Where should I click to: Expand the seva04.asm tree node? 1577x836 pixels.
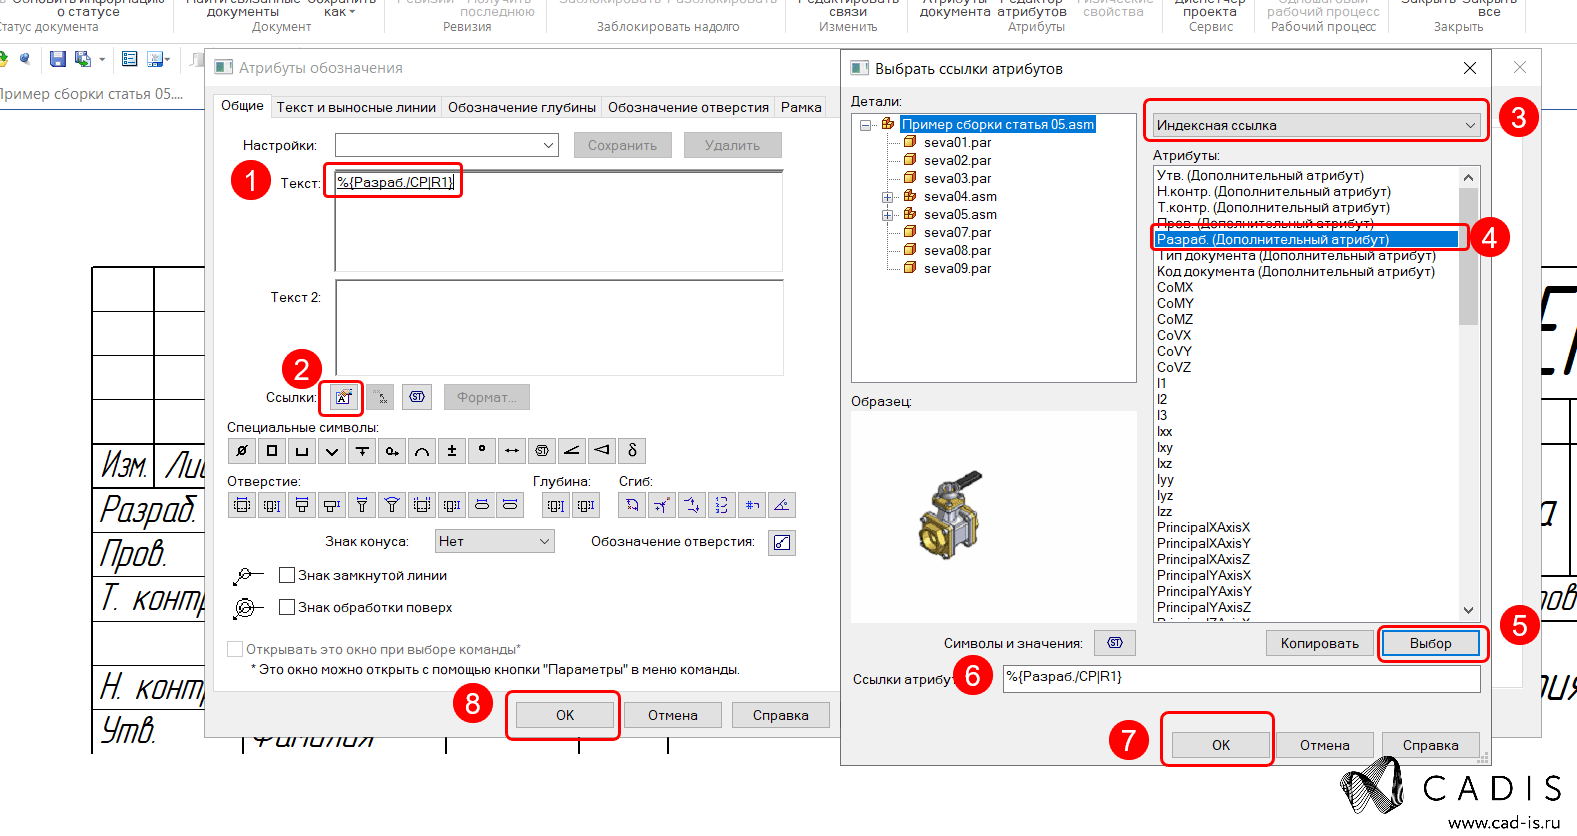[887, 197]
